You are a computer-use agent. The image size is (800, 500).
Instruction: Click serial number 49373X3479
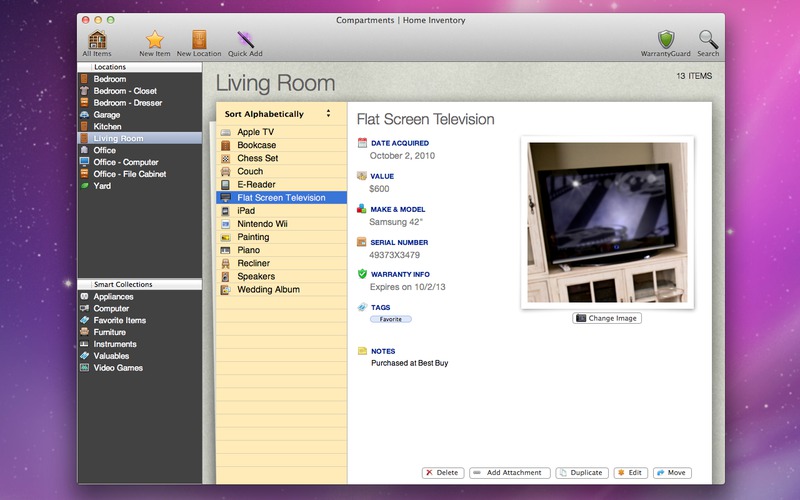395,255
